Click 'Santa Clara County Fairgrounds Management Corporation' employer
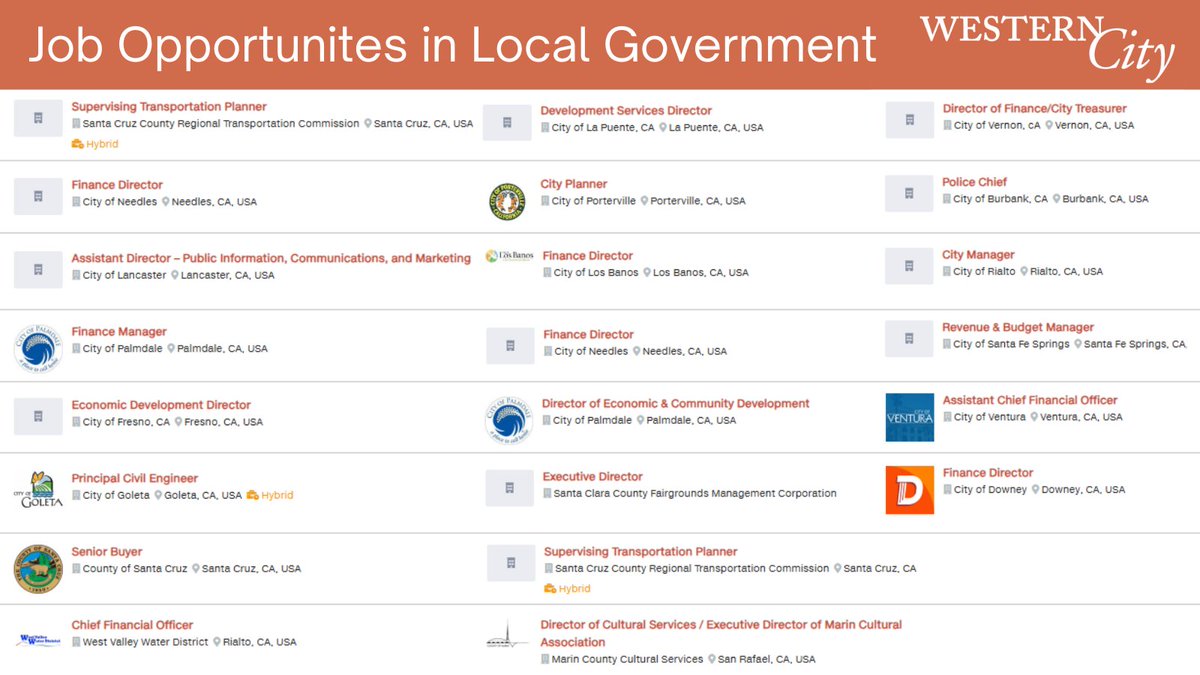 coord(695,494)
